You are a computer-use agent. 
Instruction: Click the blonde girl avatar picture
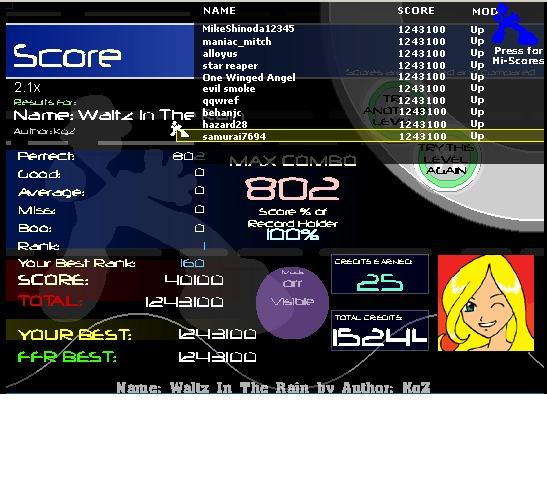point(486,303)
